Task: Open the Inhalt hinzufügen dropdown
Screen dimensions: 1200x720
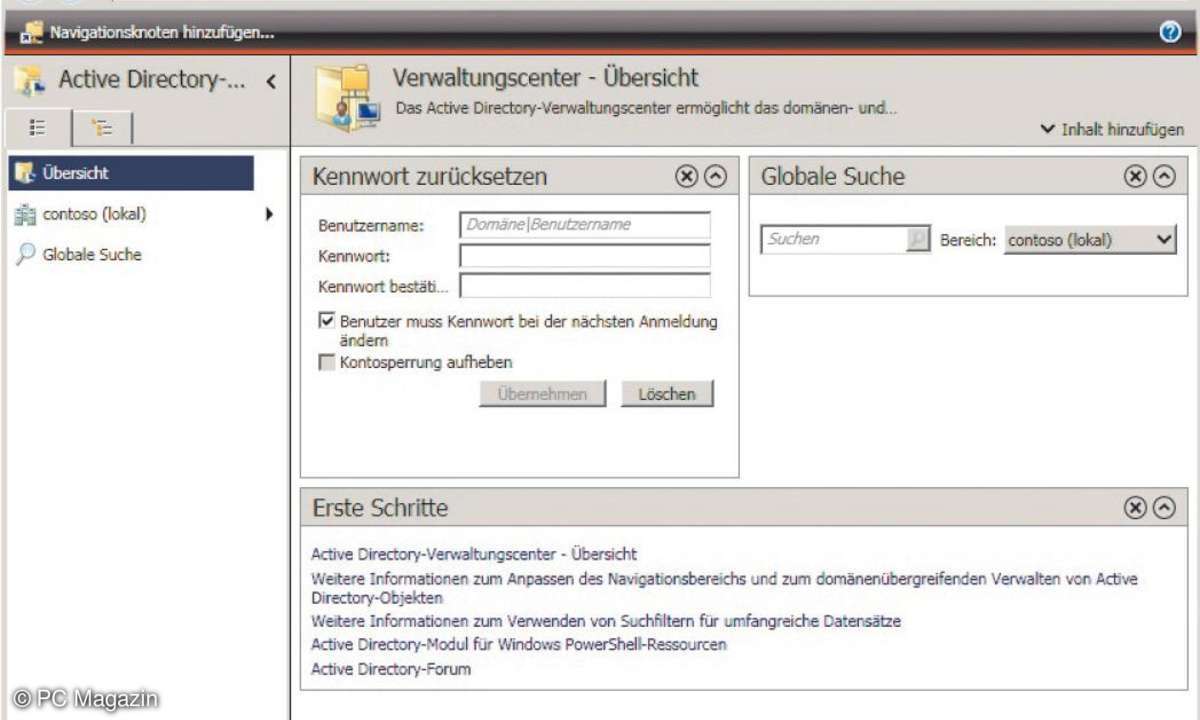Action: pos(1112,129)
